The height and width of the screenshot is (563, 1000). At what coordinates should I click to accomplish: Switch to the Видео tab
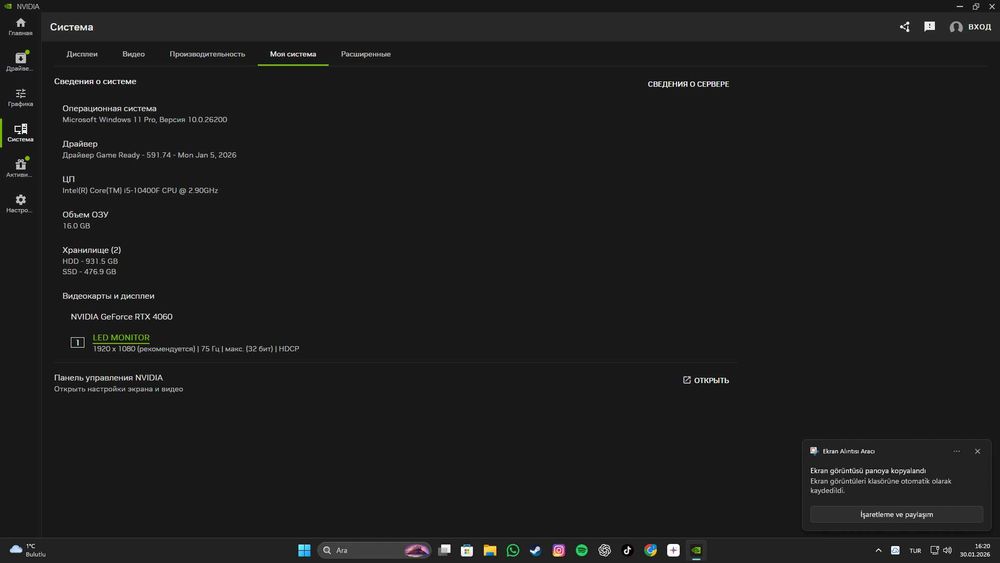click(133, 54)
